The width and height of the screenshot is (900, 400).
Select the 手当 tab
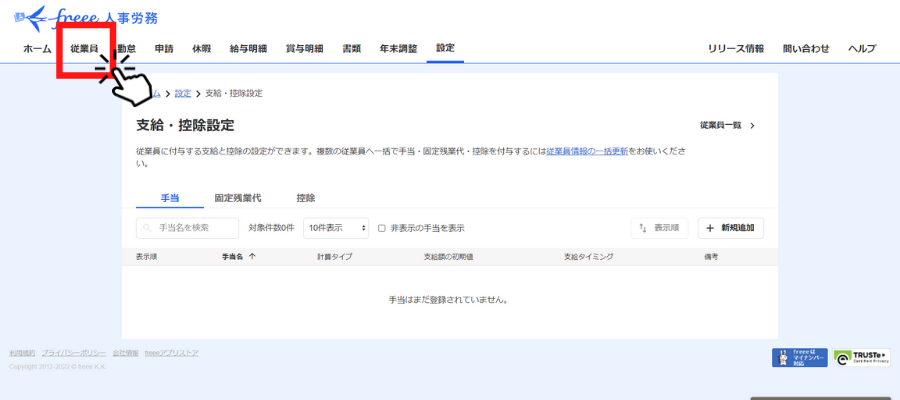[170, 198]
